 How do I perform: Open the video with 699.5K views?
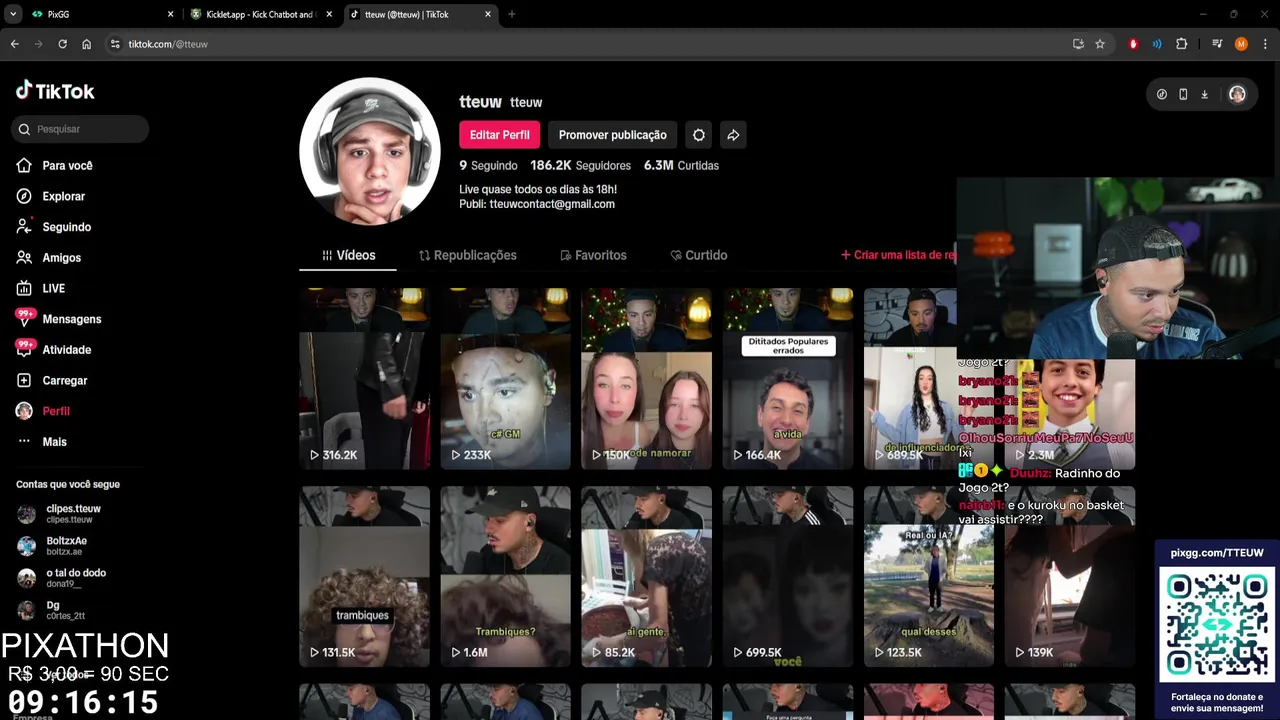[788, 577]
